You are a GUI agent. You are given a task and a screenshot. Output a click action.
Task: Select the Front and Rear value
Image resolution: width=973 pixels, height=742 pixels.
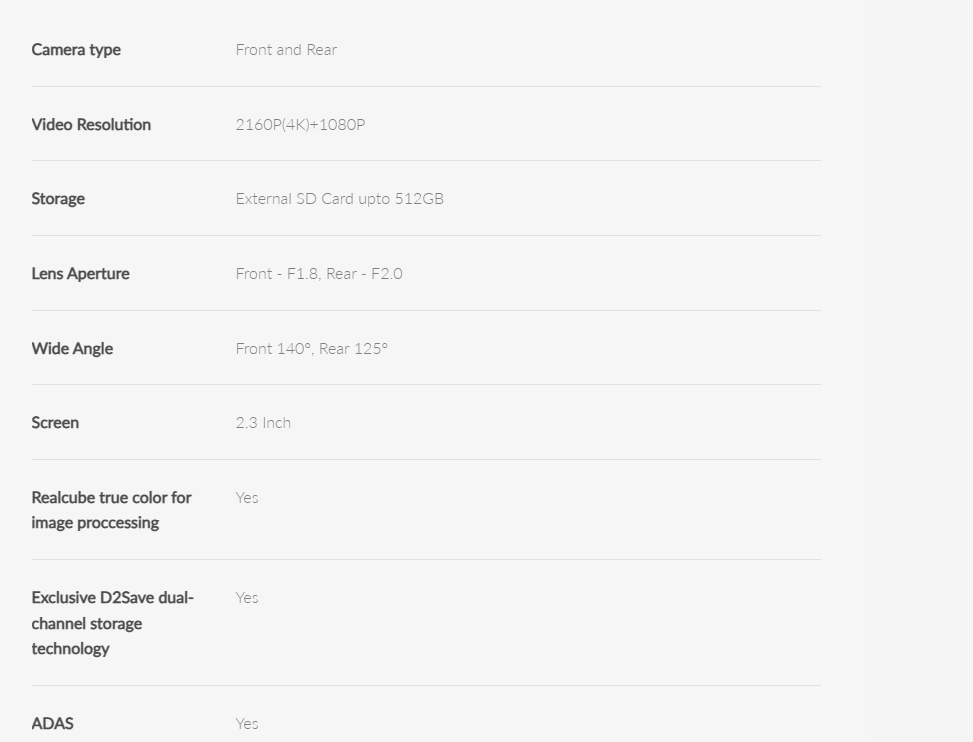286,50
